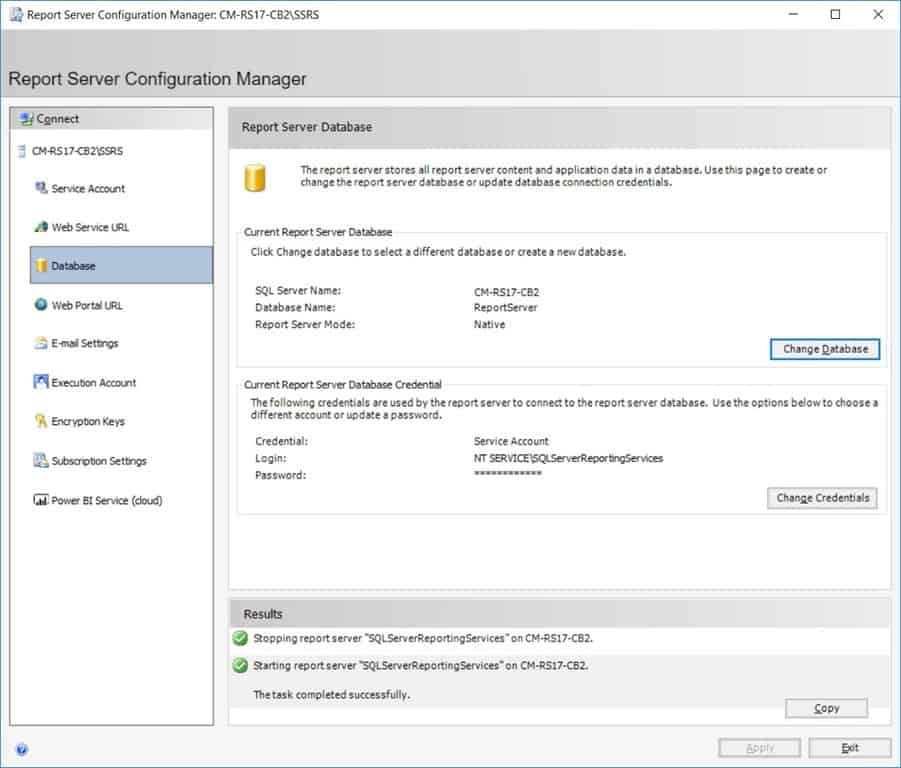Image resolution: width=901 pixels, height=768 pixels.
Task: Click the 'Report Server Mode:' label
Action: [305, 325]
